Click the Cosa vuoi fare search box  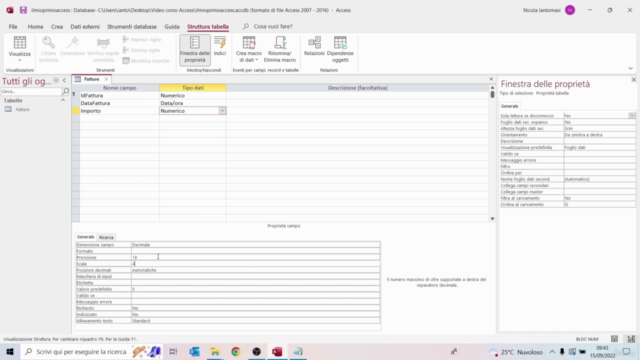273,27
